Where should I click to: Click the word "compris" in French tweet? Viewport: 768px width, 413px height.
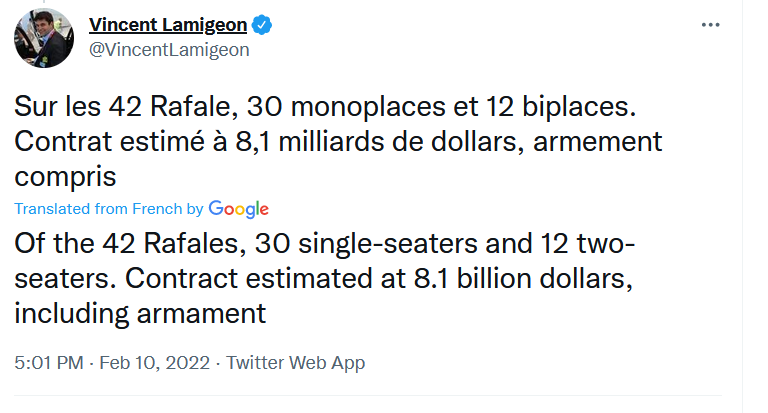click(x=66, y=177)
